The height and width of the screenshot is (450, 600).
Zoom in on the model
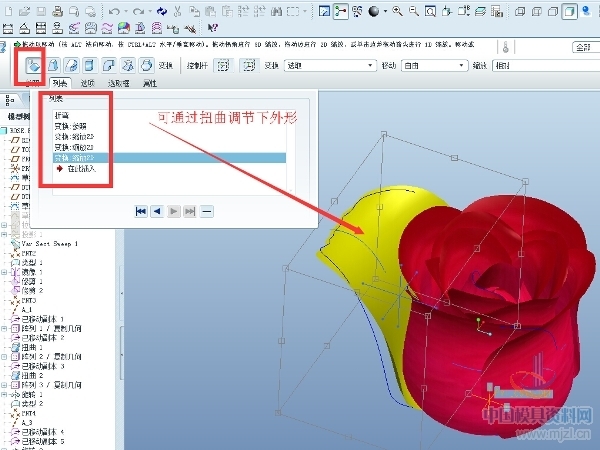pos(398,11)
